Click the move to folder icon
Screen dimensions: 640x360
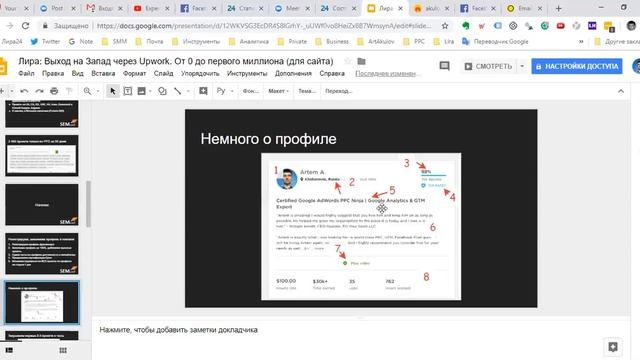point(361,61)
